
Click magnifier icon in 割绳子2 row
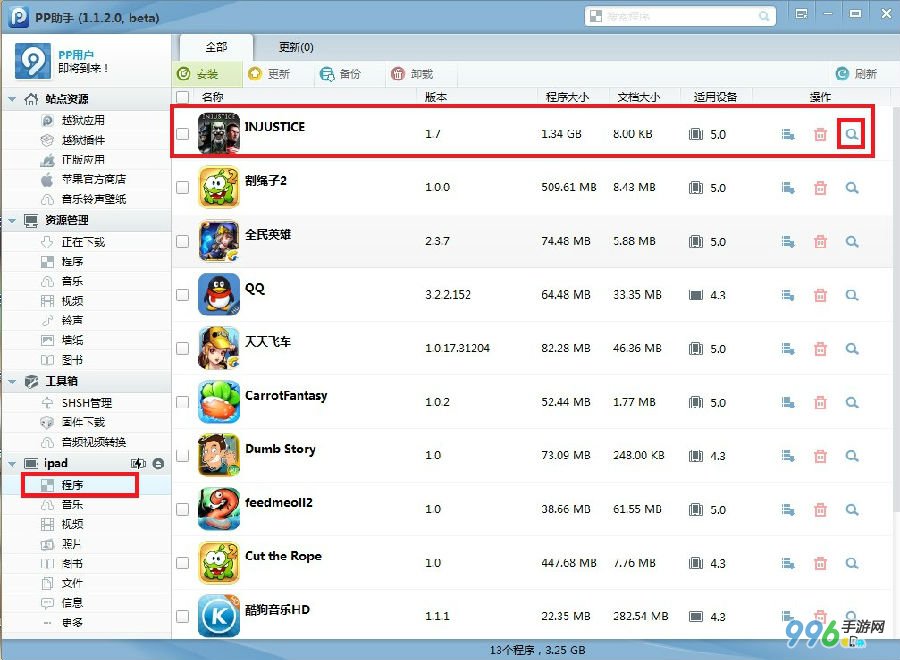click(x=852, y=188)
